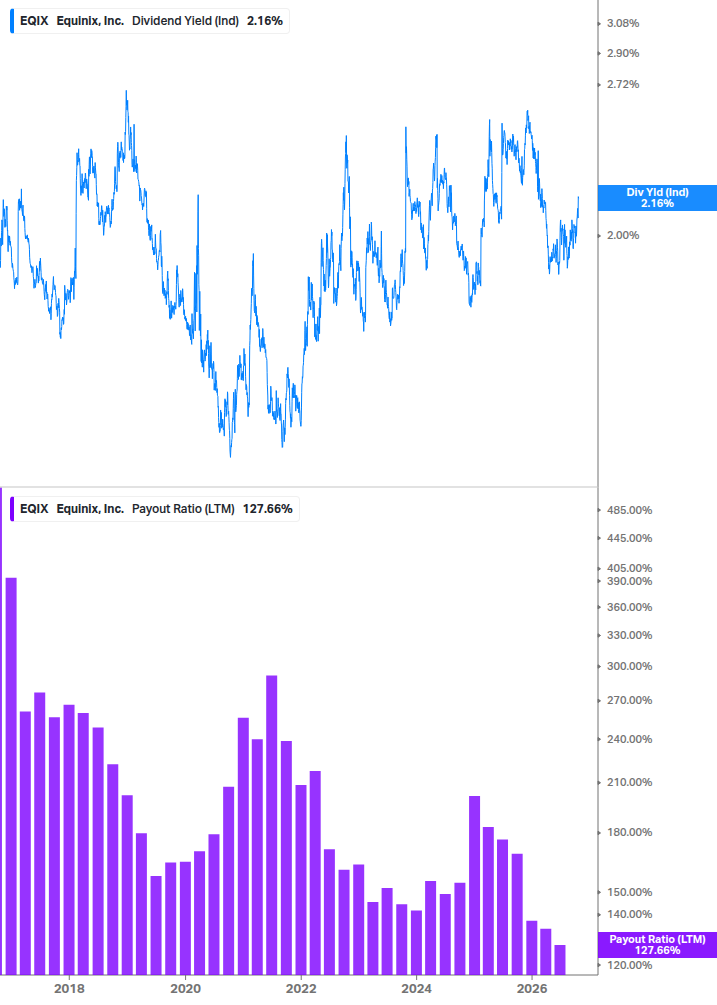Screen dimensions: 717x1005
Task: Click the 240.00% payout axis value
Action: click(x=629, y=739)
